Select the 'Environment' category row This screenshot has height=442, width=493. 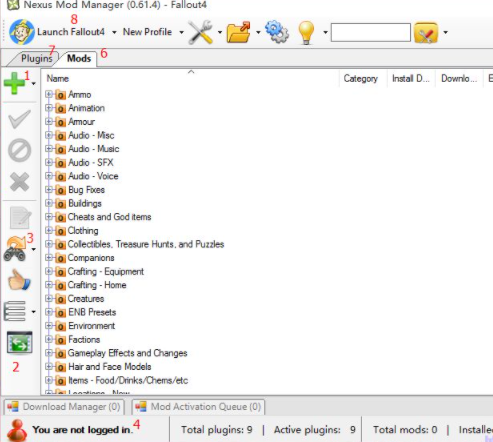pyautogui.click(x=92, y=326)
